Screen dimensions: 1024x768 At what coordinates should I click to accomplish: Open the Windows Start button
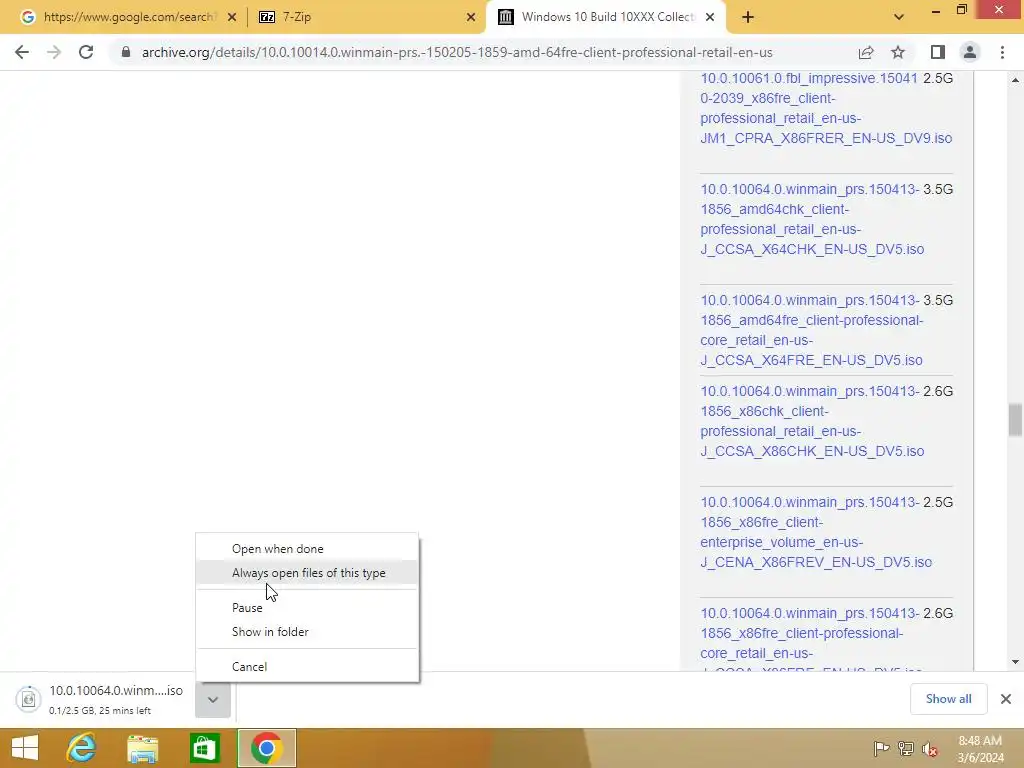(25, 748)
